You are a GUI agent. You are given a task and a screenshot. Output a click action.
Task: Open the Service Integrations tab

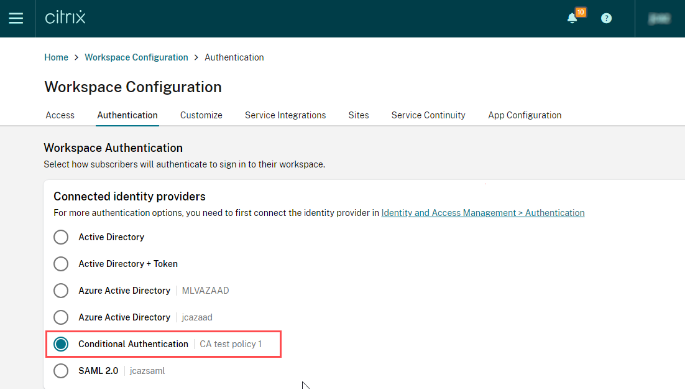[285, 115]
